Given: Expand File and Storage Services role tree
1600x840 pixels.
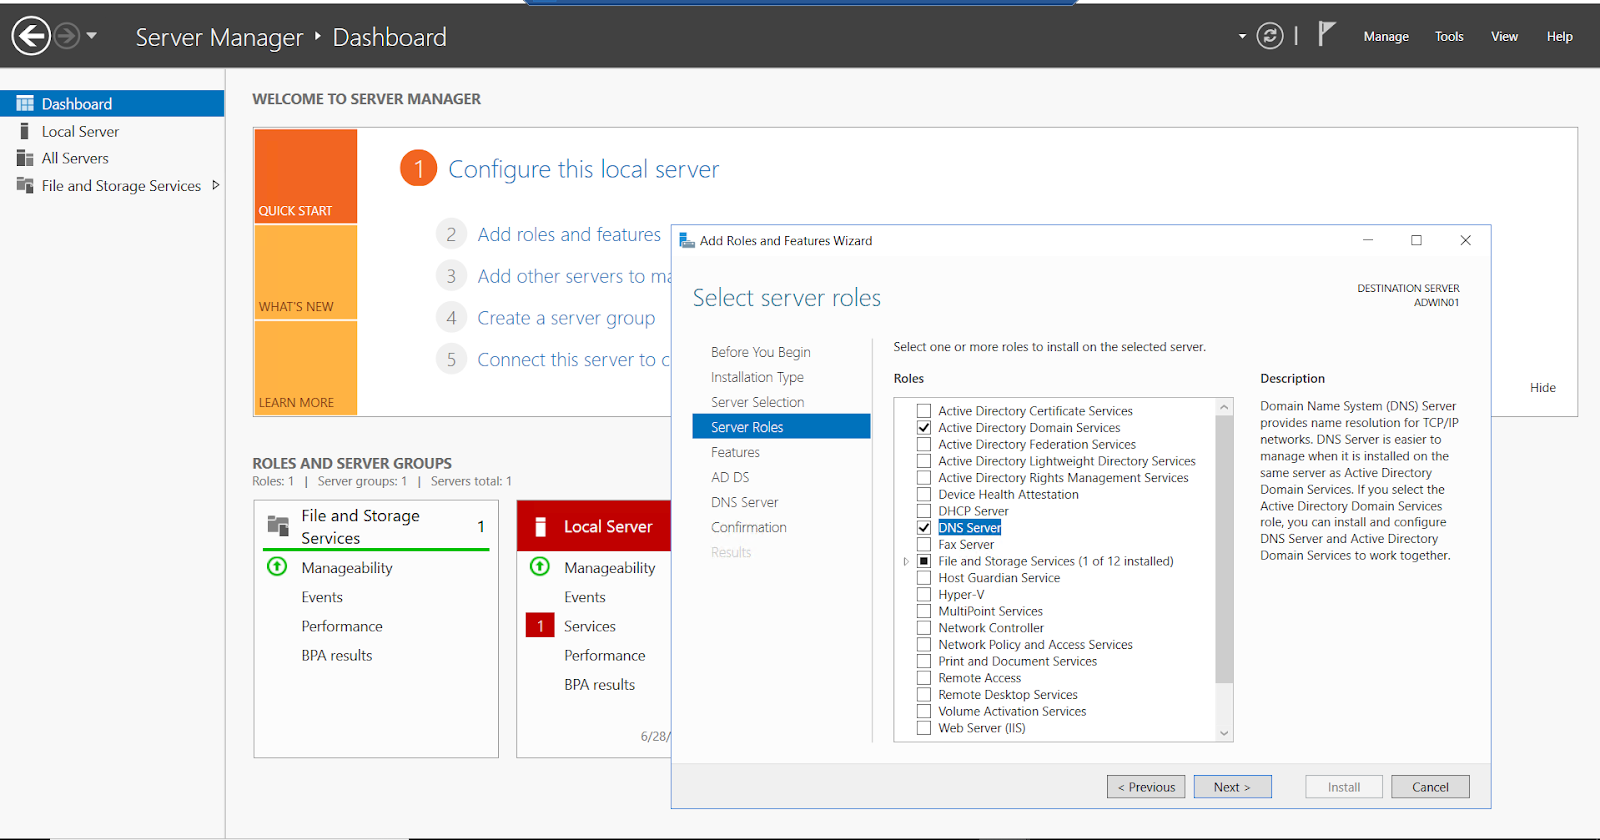Looking at the screenshot, I should point(906,561).
